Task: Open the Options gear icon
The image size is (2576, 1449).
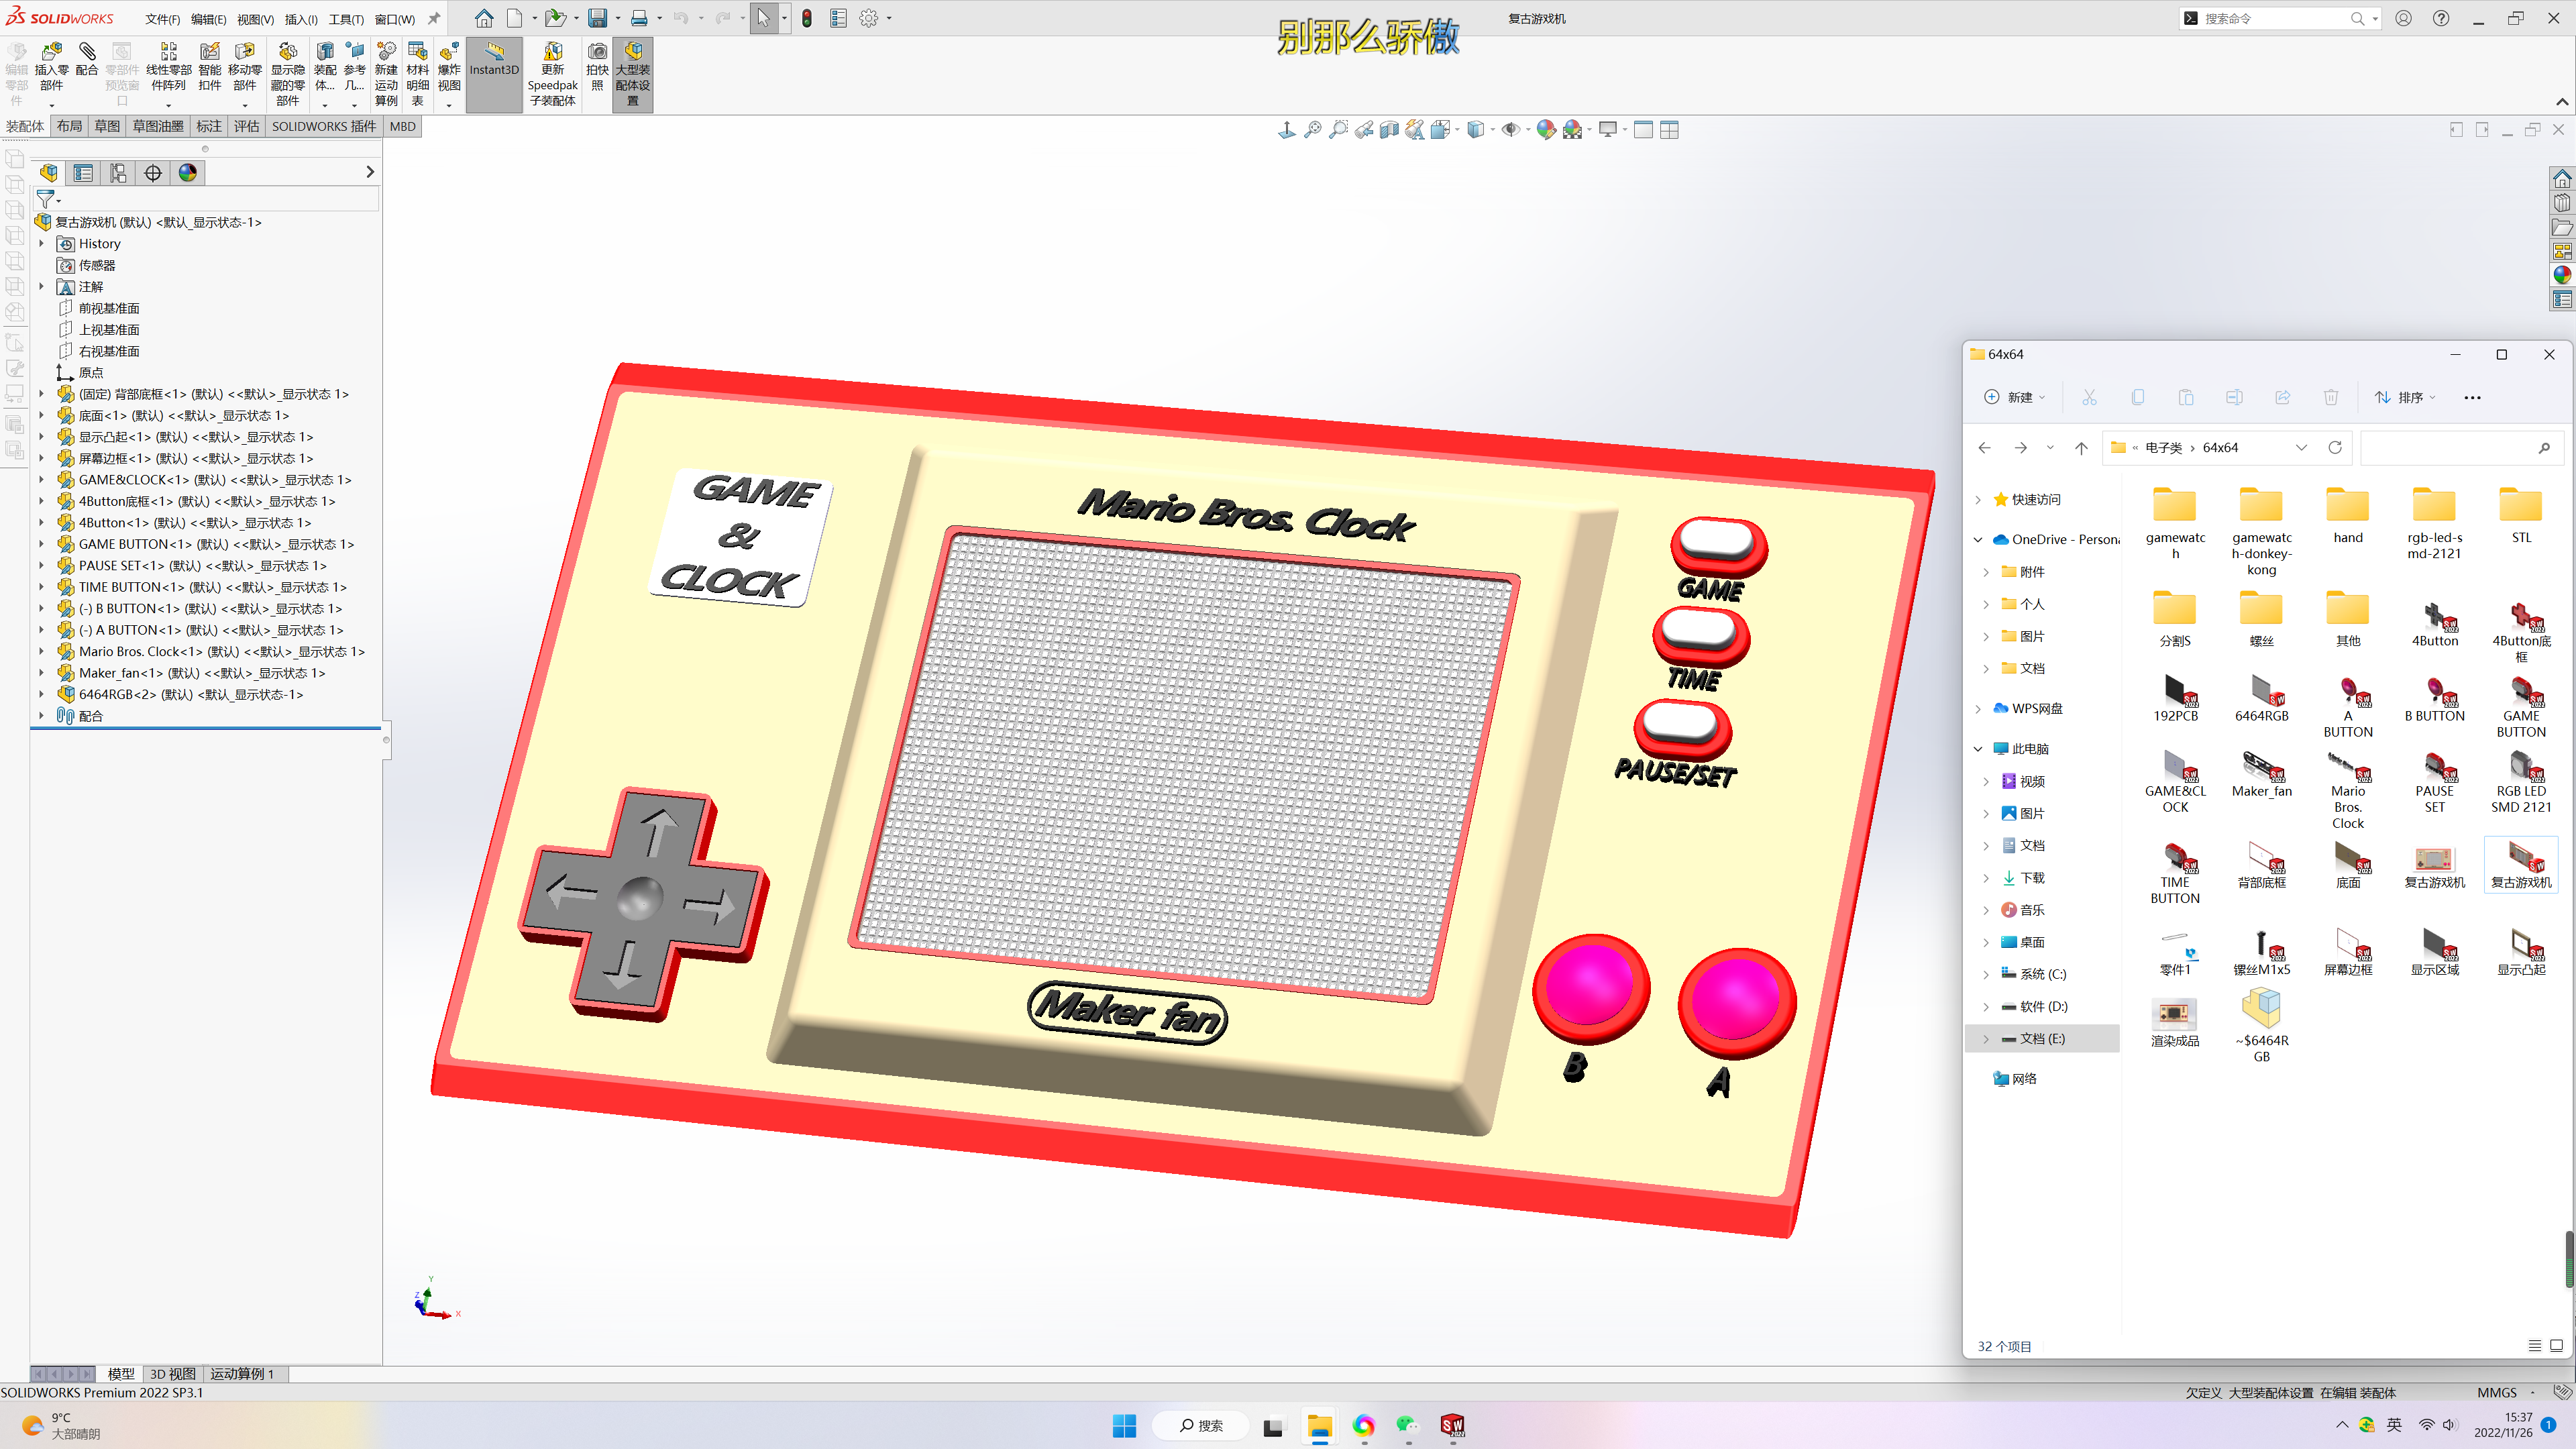Action: point(869,18)
